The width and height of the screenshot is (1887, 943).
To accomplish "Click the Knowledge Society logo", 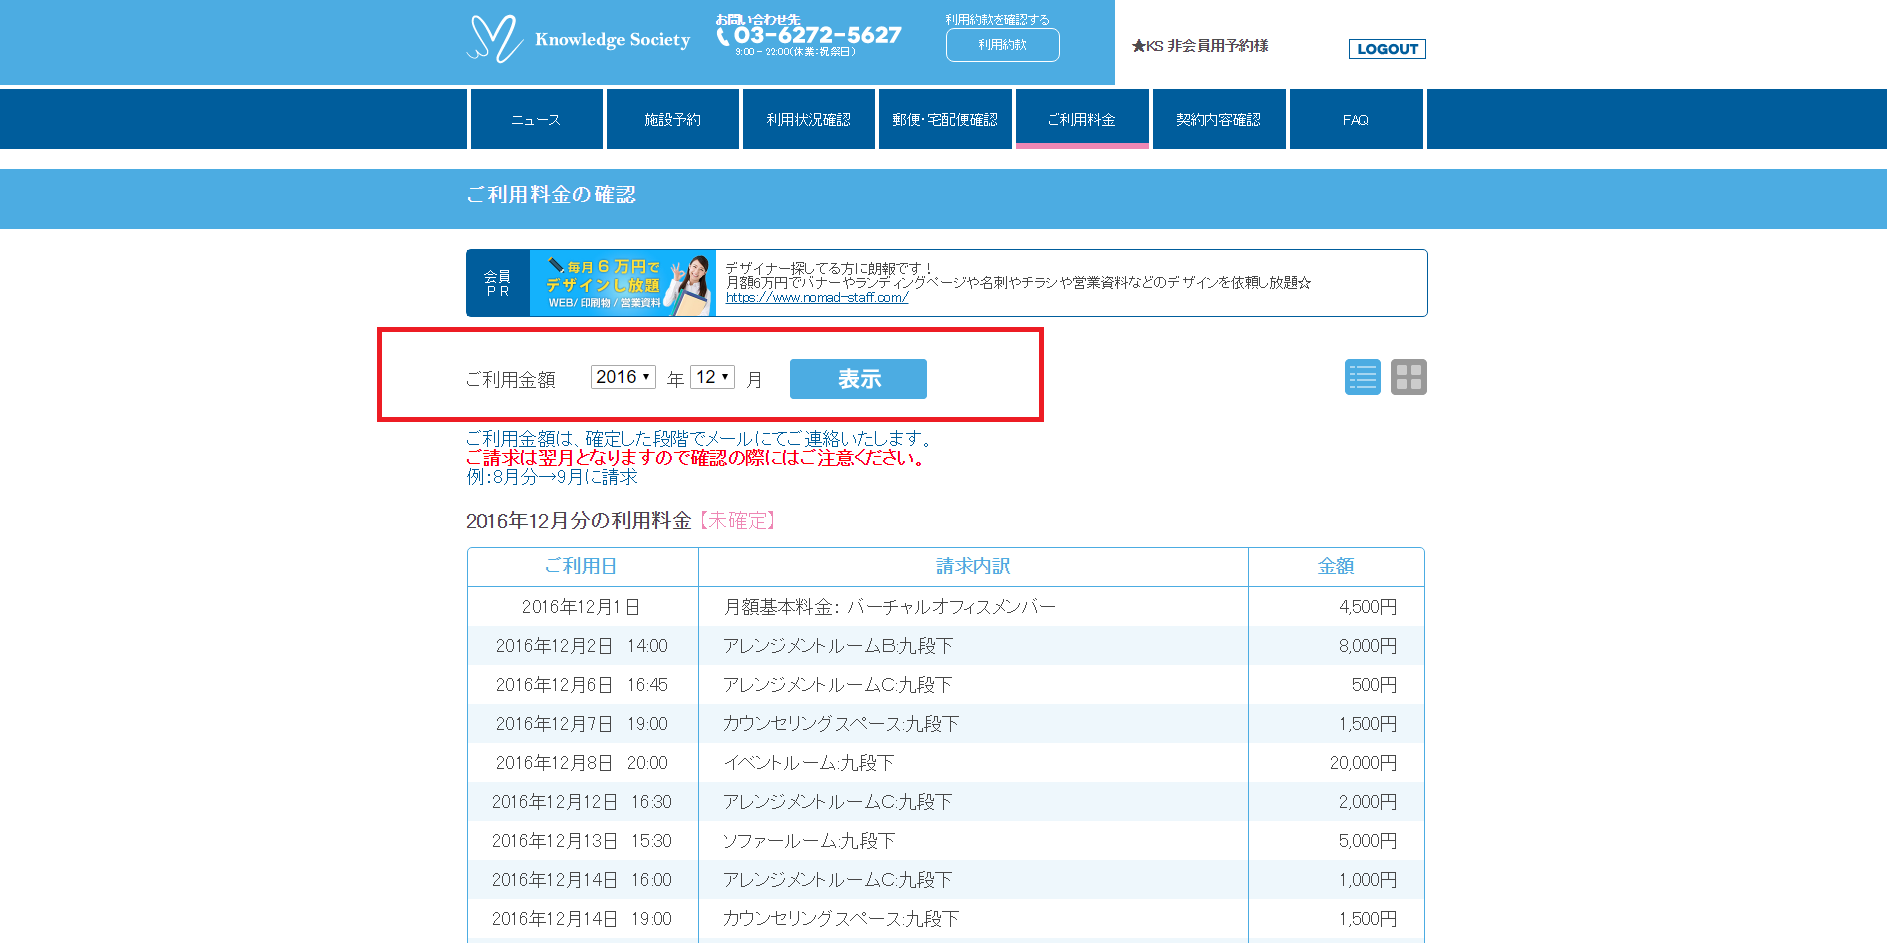I will (x=578, y=40).
